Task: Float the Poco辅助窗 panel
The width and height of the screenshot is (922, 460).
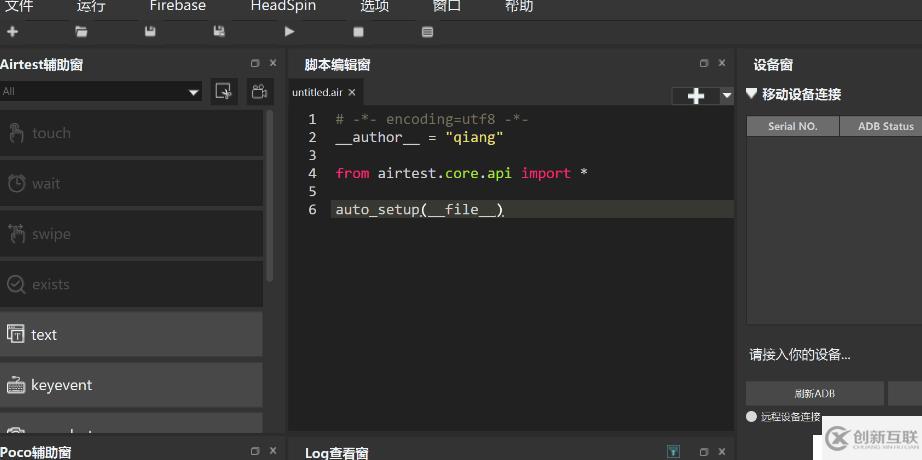Action: pos(255,451)
